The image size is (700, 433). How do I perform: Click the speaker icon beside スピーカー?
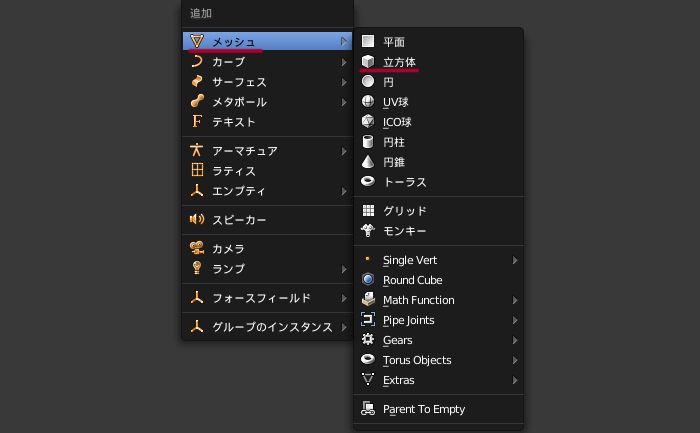pos(197,219)
